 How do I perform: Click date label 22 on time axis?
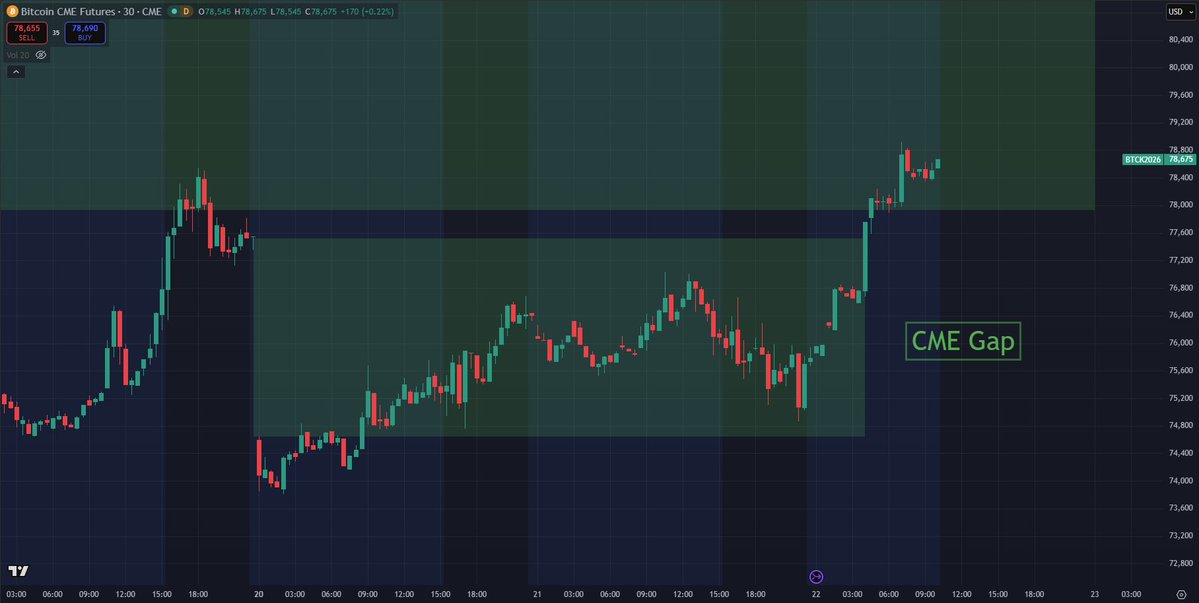[816, 594]
